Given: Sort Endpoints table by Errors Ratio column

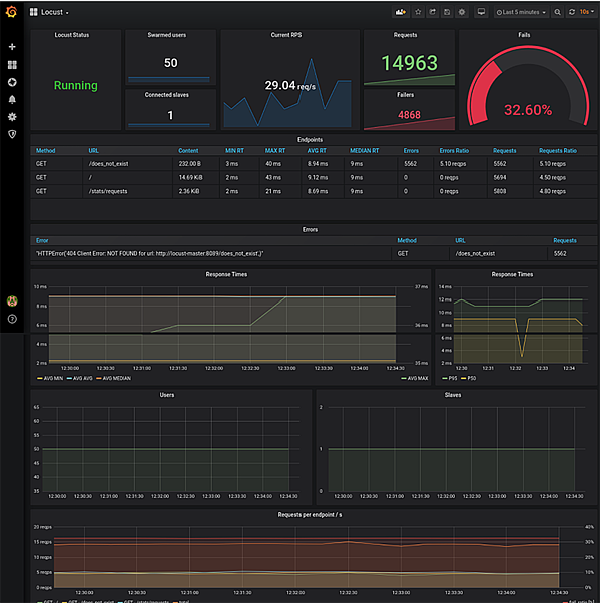Looking at the screenshot, I should coord(454,151).
